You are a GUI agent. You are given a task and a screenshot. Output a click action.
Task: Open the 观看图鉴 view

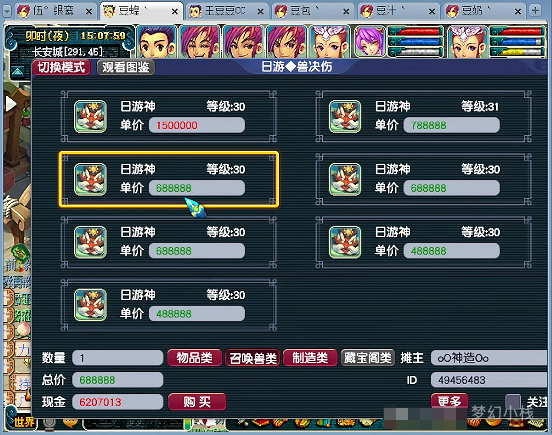126,67
